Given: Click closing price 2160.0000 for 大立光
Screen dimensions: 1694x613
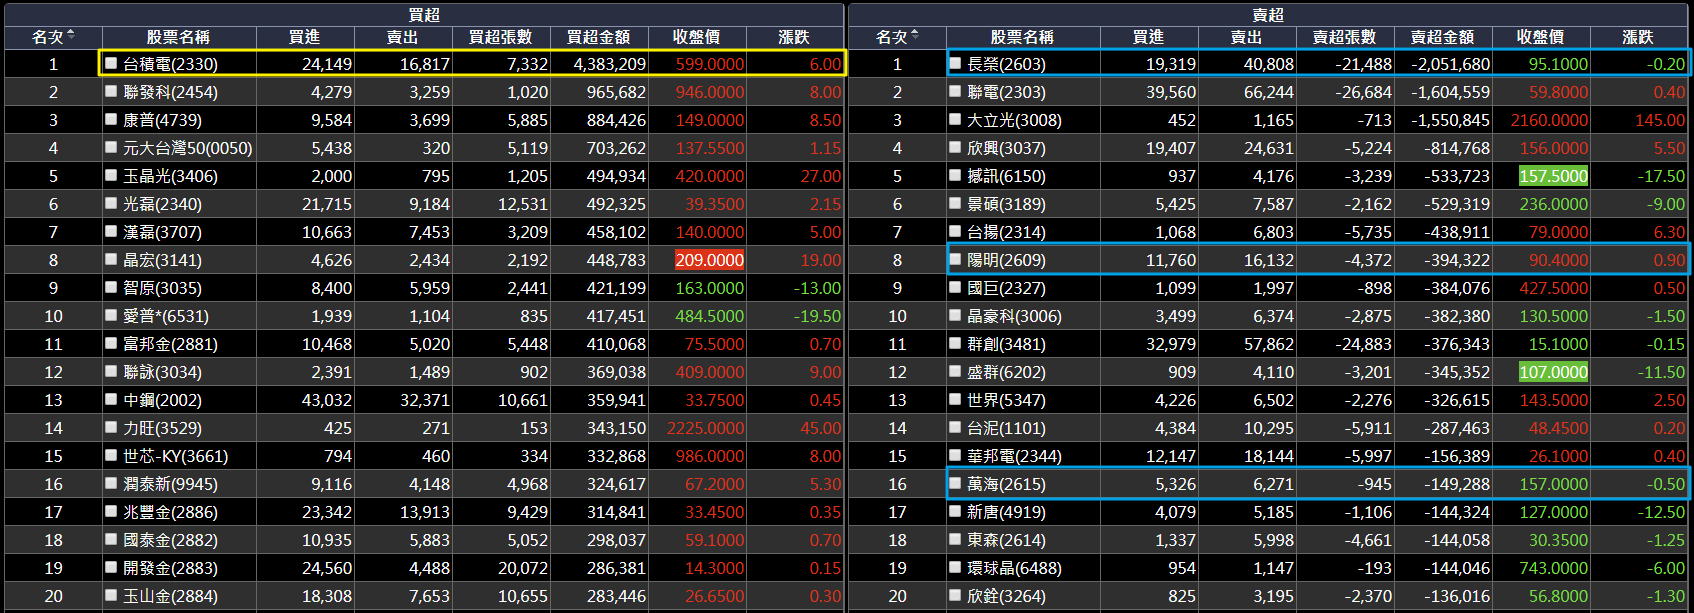Looking at the screenshot, I should click(1549, 119).
